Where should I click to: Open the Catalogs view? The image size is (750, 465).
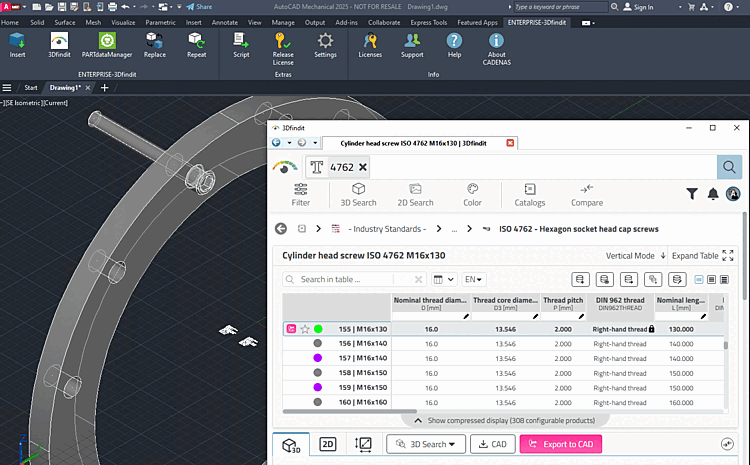[x=529, y=195]
